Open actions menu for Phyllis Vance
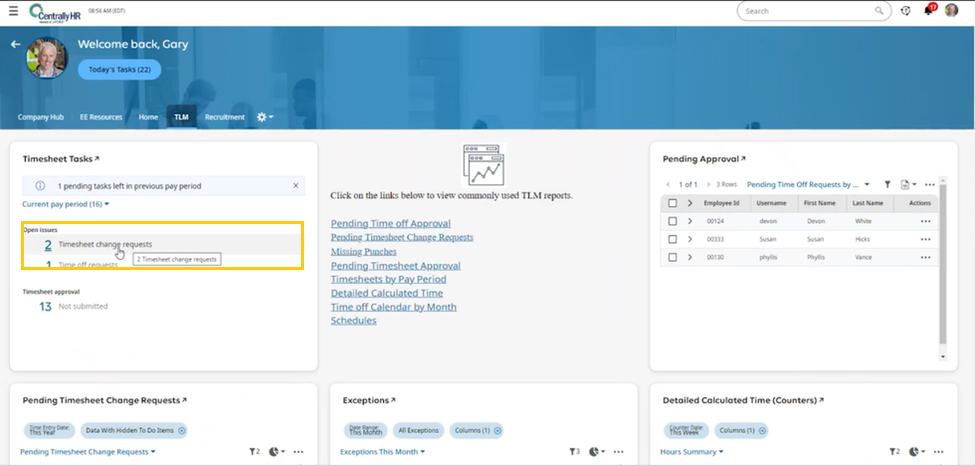Viewport: 975px width, 465px height. pos(925,257)
